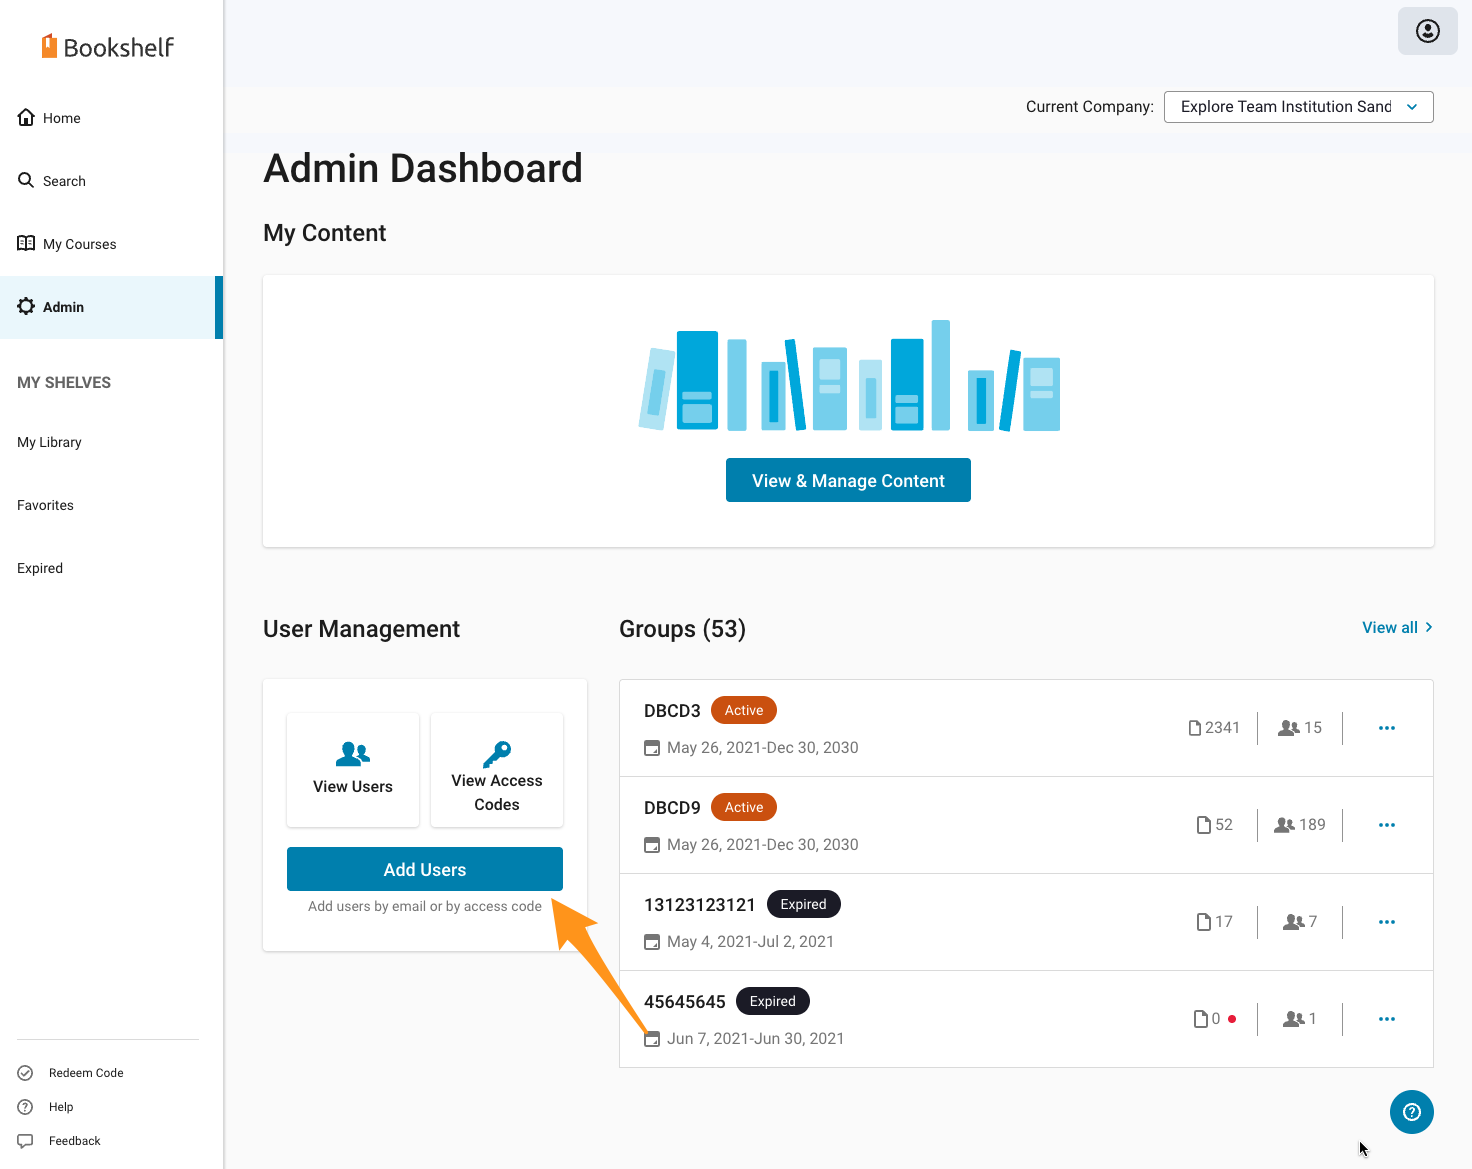This screenshot has width=1472, height=1169.
Task: Click the Redeem Code checkmark icon
Action: tap(26, 1073)
